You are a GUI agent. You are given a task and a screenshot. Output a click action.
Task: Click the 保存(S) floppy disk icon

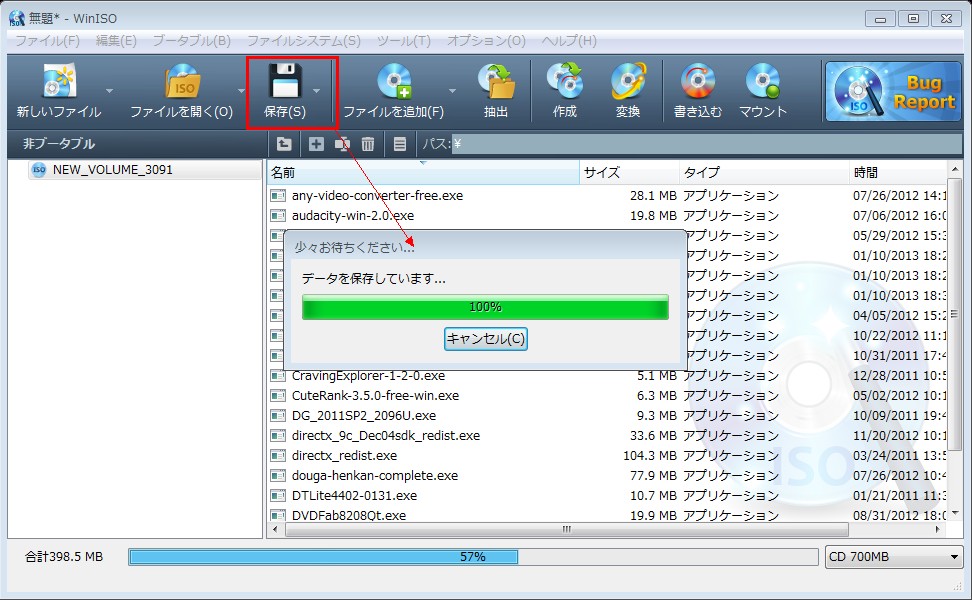(285, 81)
